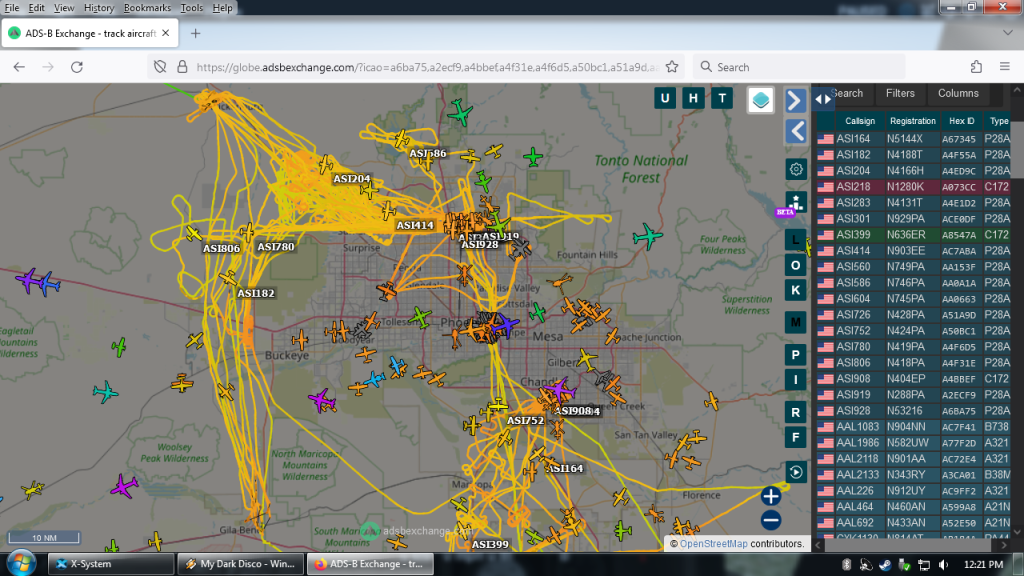Open the replay history icon
The height and width of the screenshot is (576, 1024).
795,472
